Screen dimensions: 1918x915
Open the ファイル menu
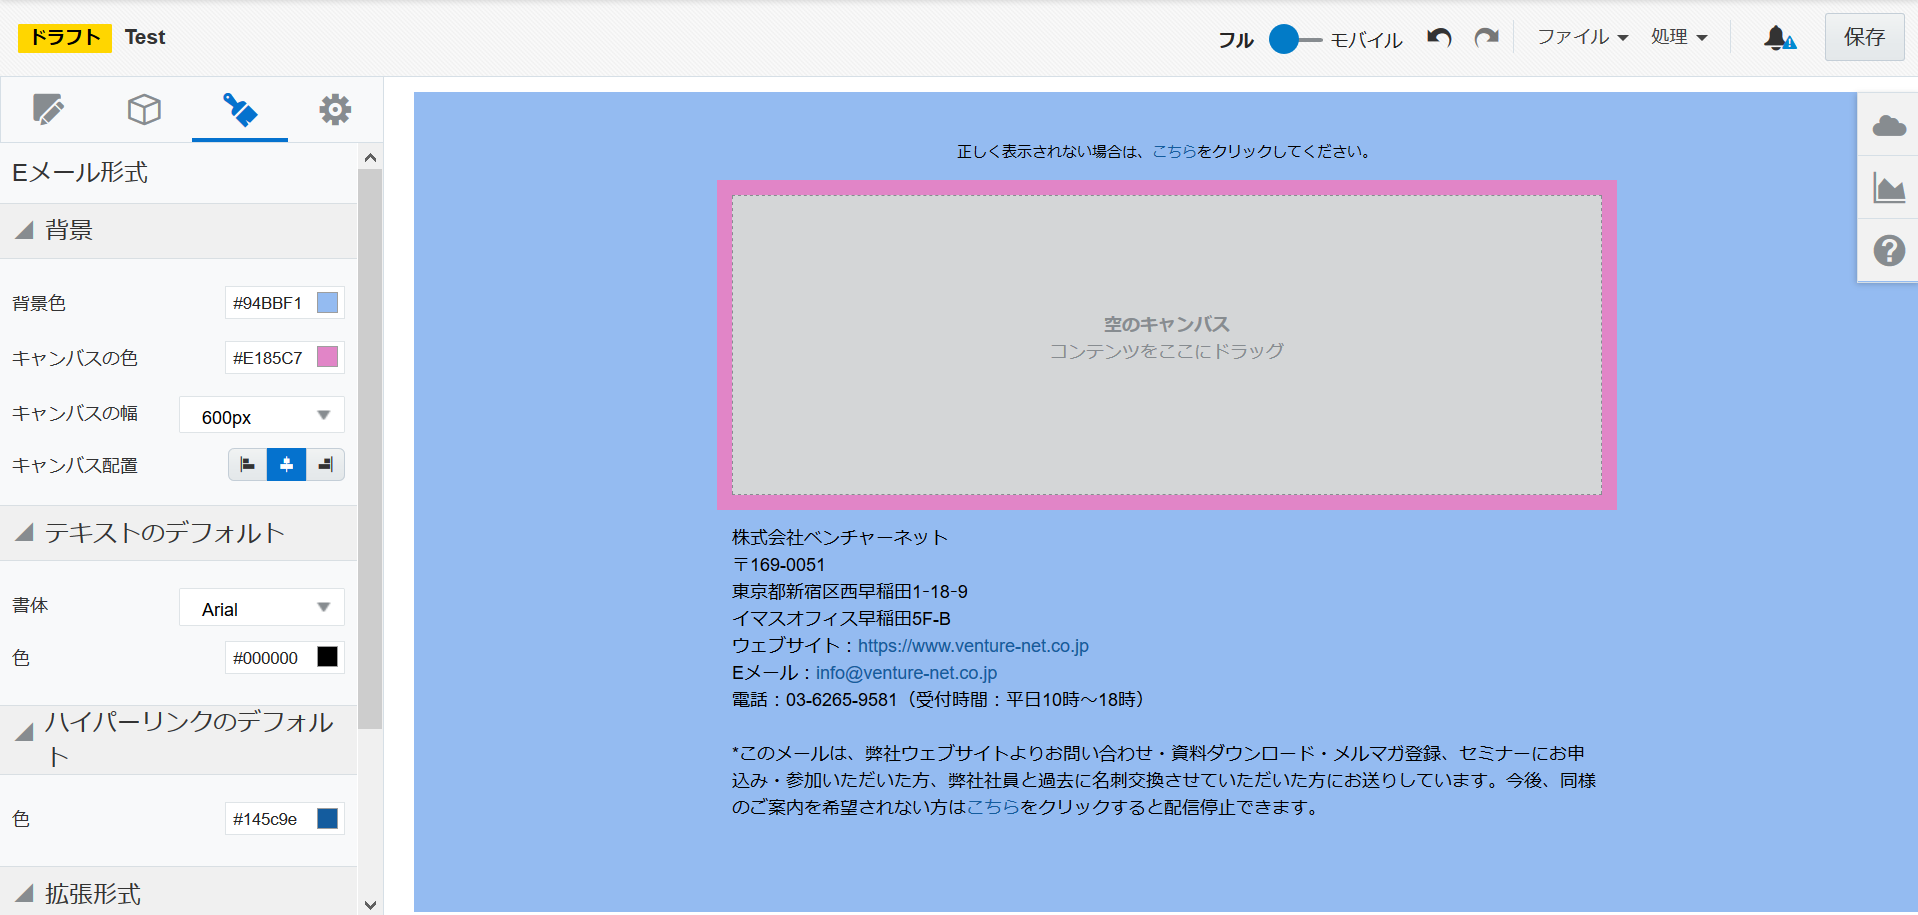[1582, 37]
